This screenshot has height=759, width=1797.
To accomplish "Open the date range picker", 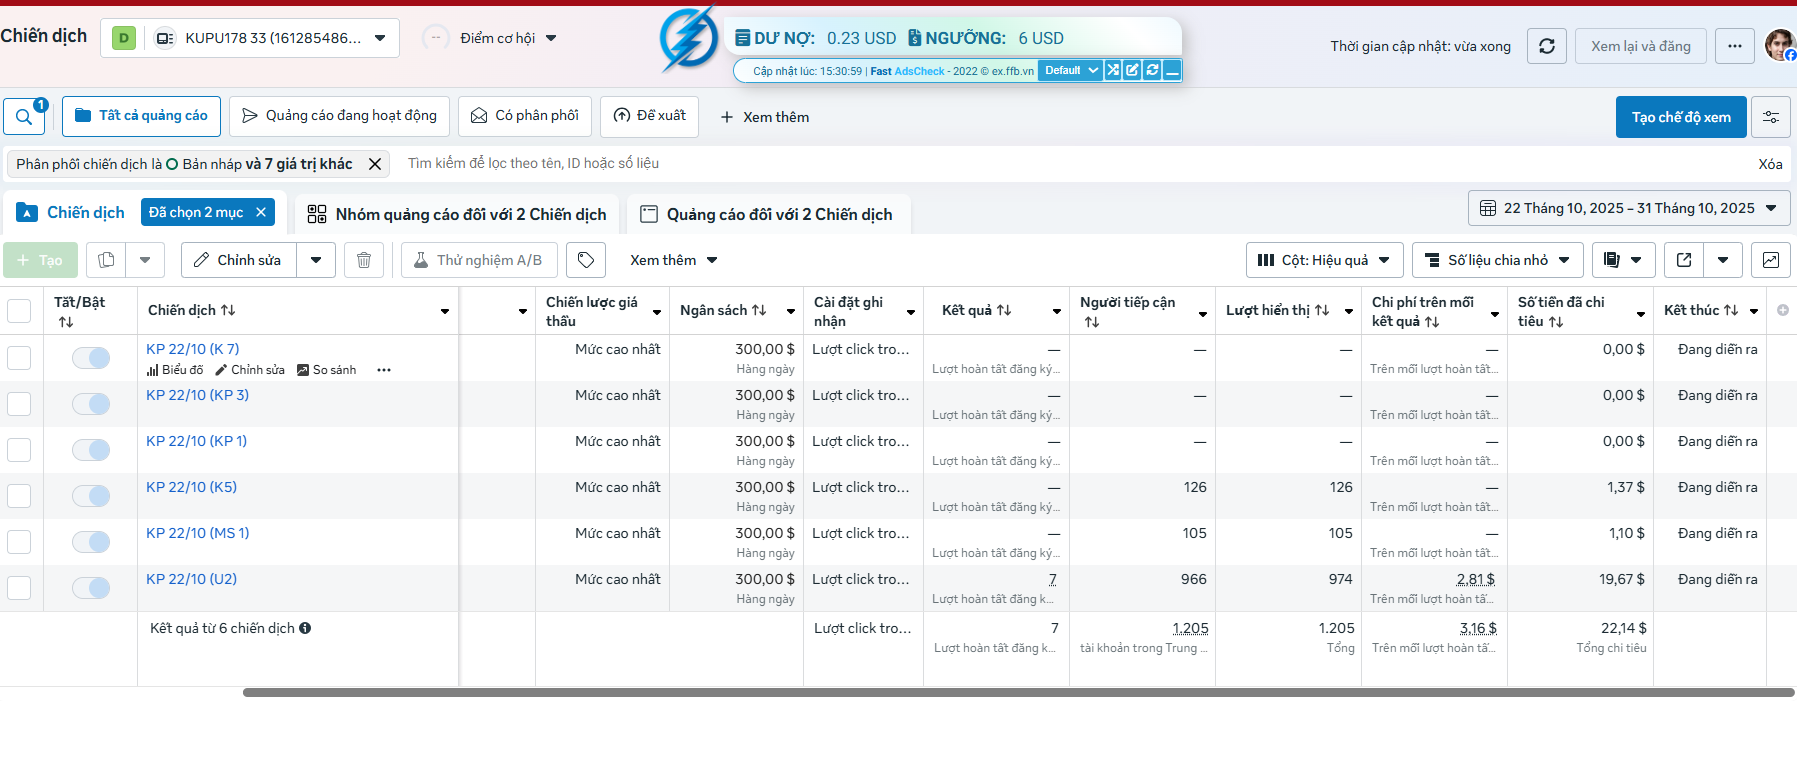I will pos(1629,208).
